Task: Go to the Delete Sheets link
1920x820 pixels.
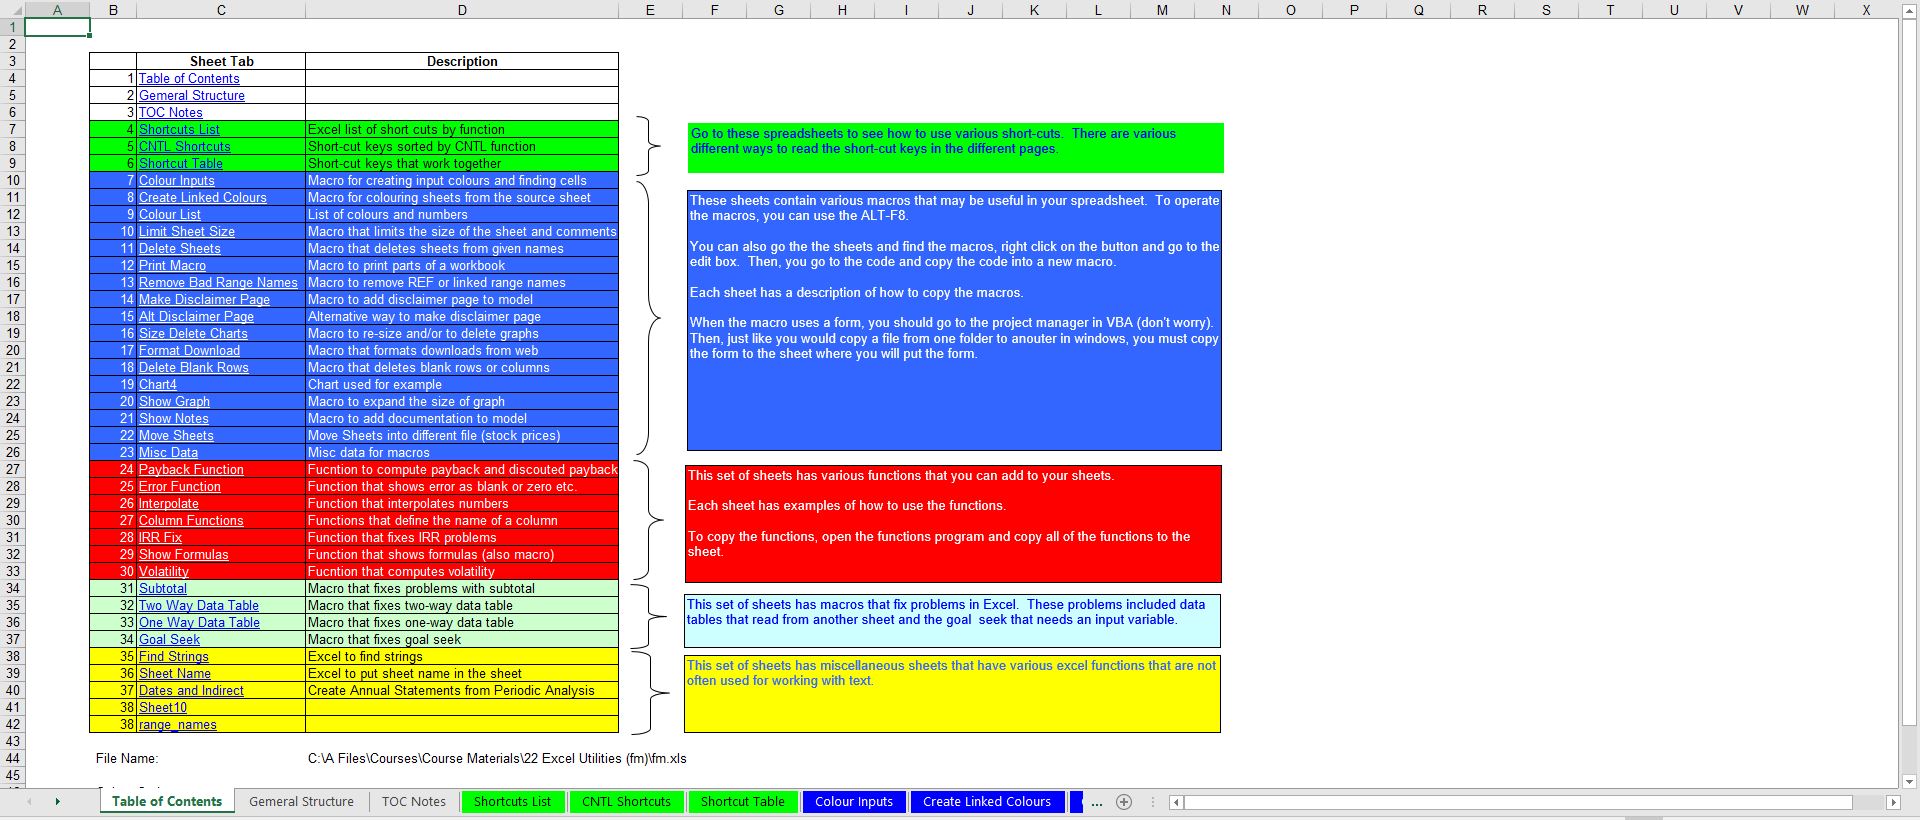Action: click(x=180, y=249)
